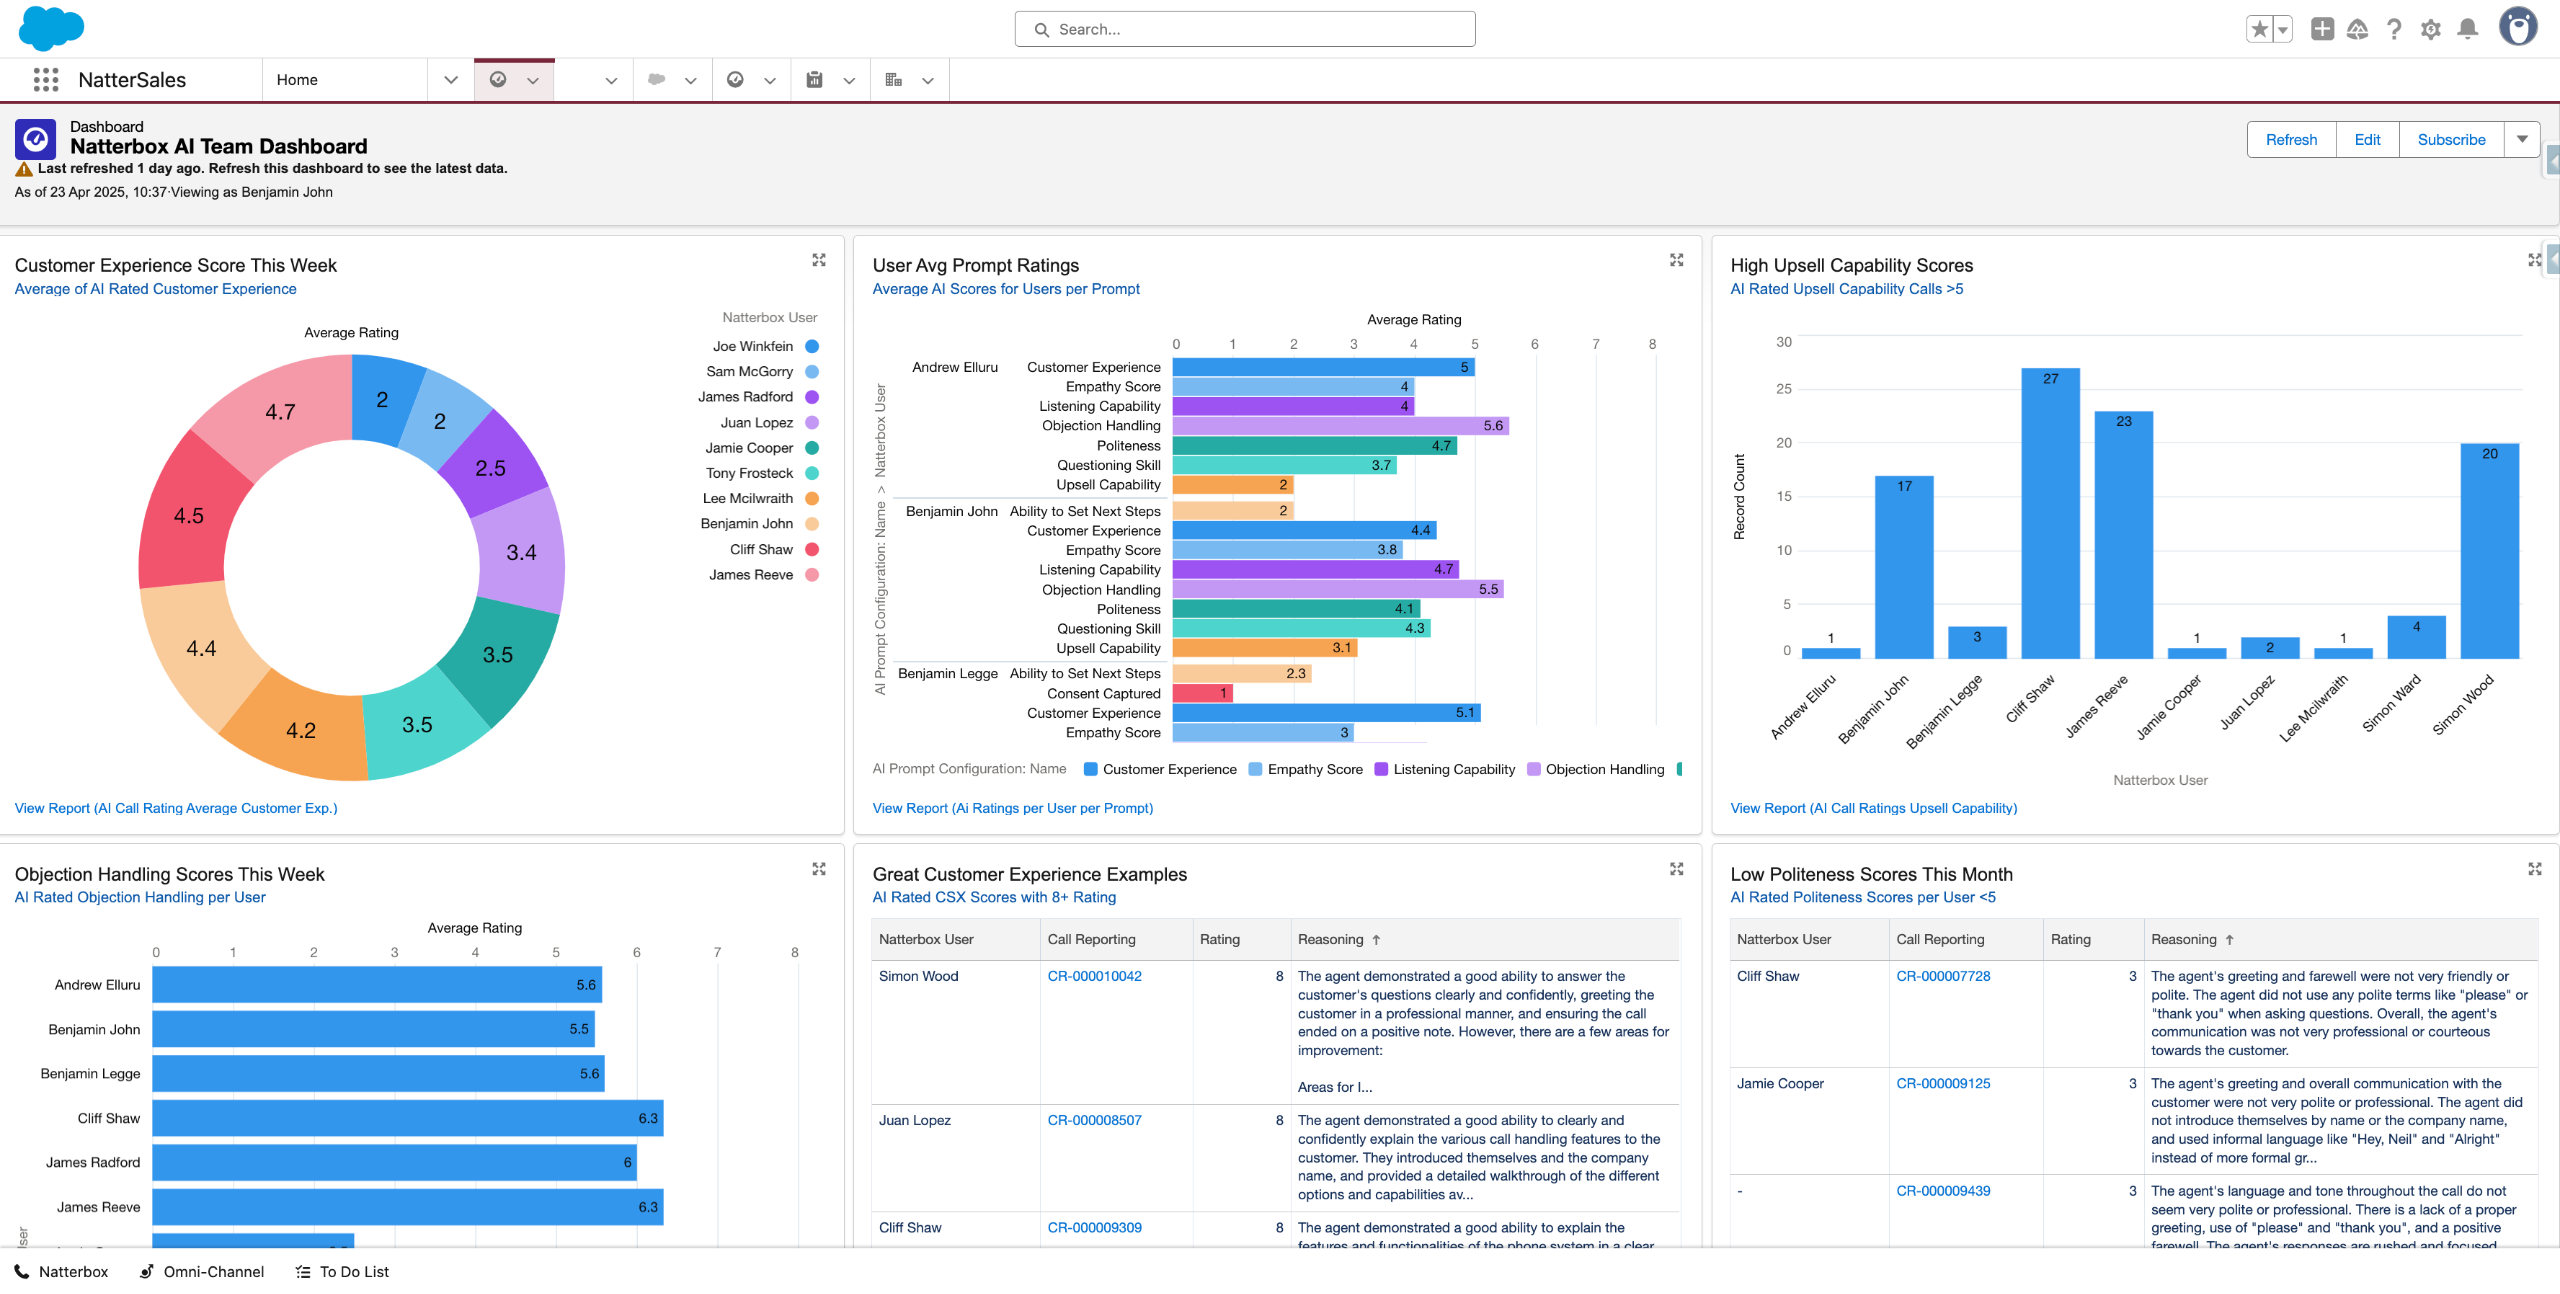Expand User Avg Prompt Ratings chart
The width and height of the screenshot is (2560, 1294).
(x=1677, y=260)
